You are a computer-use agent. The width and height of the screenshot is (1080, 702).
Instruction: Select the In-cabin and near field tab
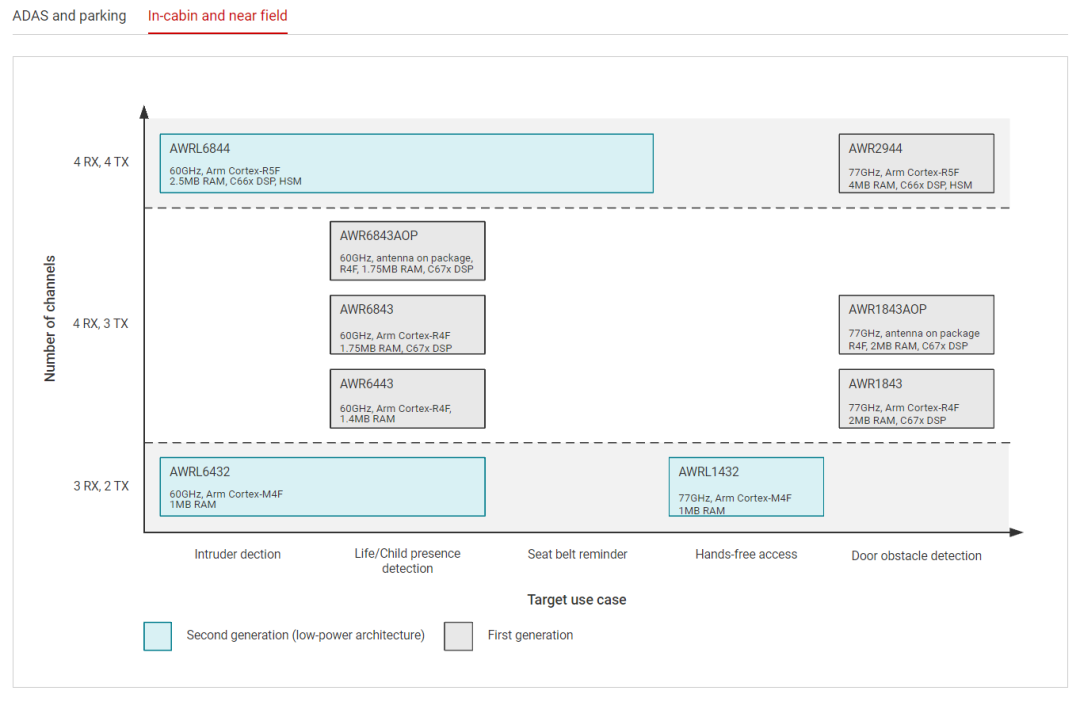coord(217,16)
